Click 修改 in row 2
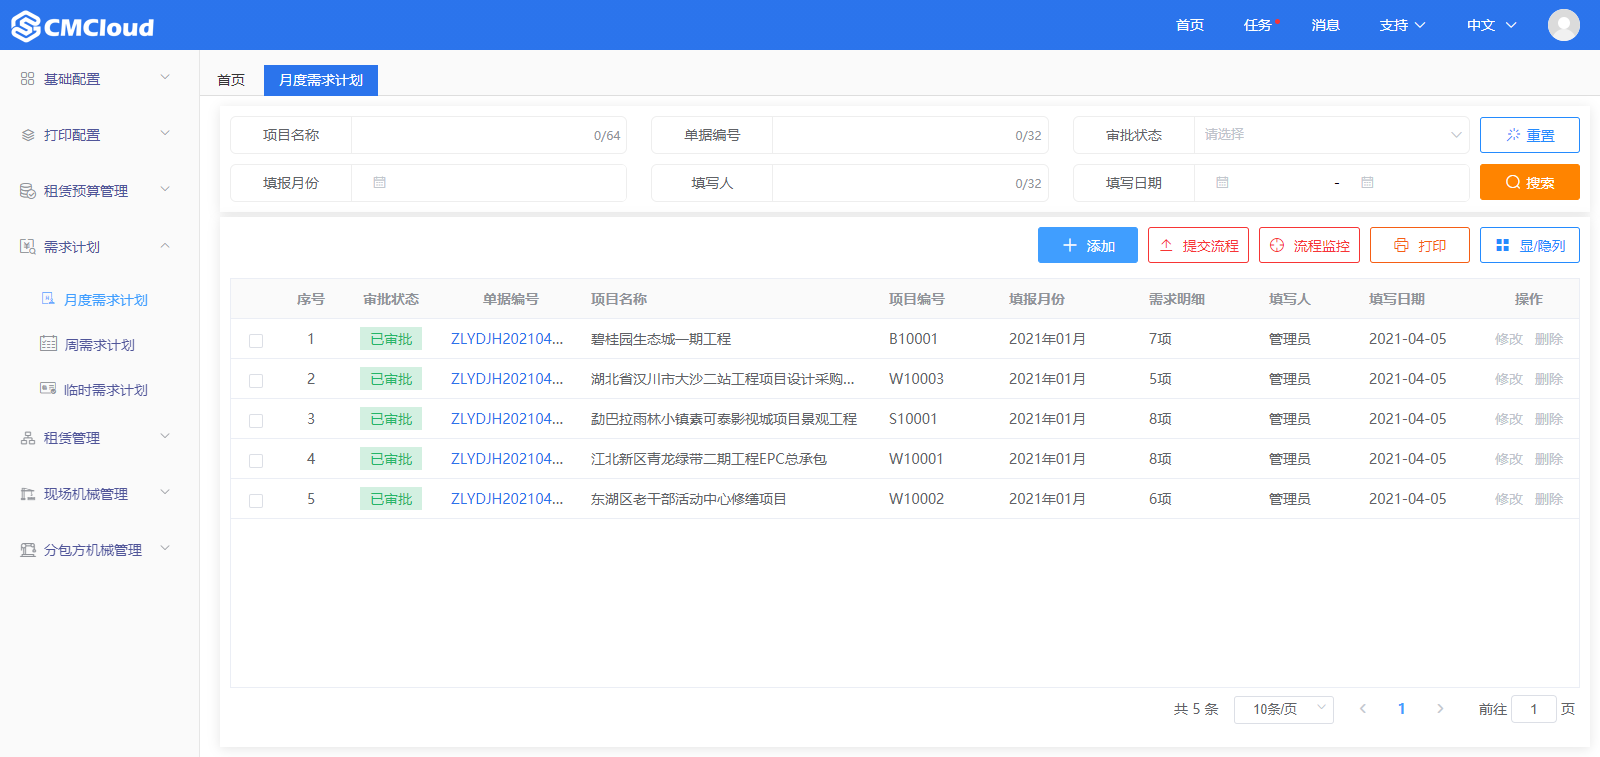The image size is (1600, 757). coord(1509,379)
